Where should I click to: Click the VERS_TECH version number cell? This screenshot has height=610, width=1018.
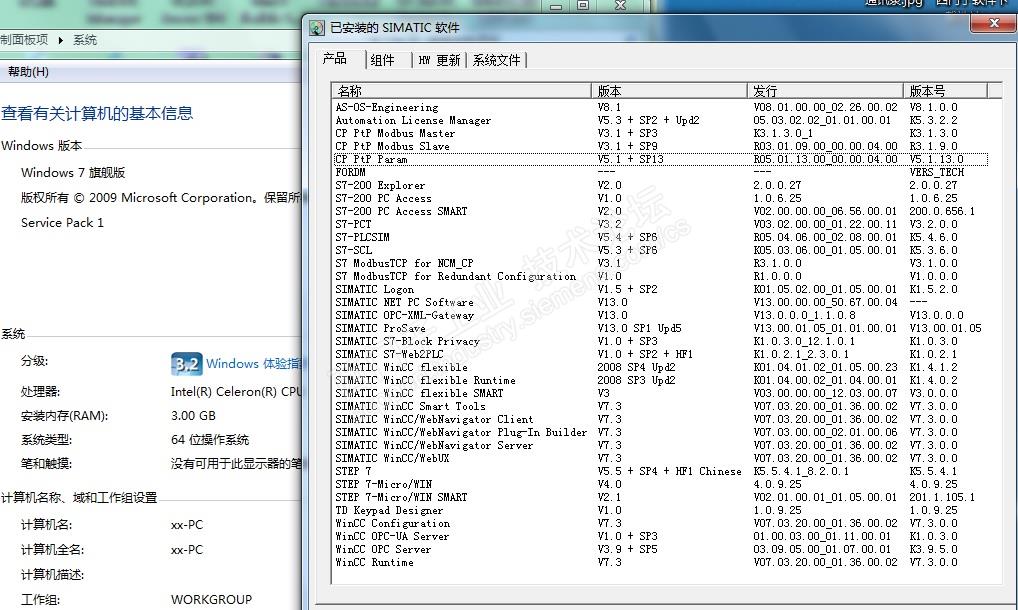pos(936,172)
